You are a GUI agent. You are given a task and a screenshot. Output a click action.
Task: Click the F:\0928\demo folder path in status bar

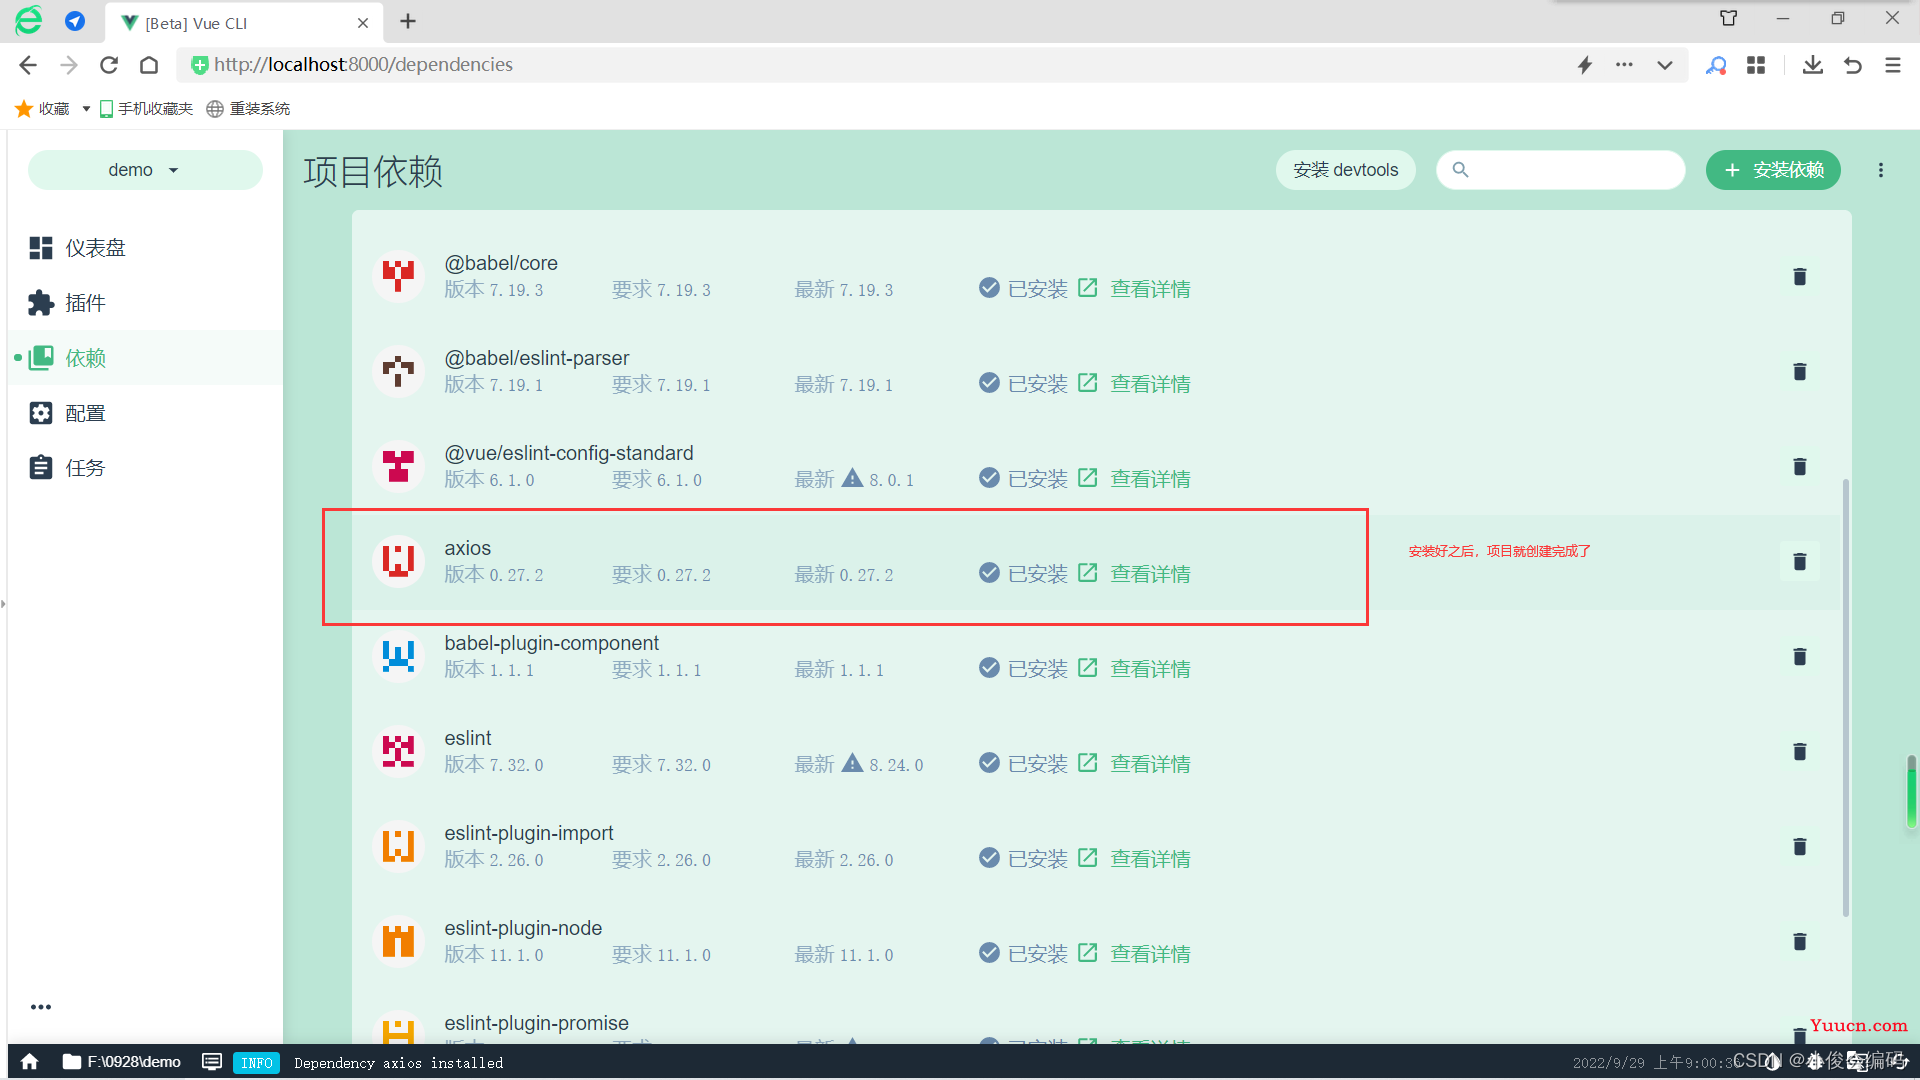point(122,1062)
